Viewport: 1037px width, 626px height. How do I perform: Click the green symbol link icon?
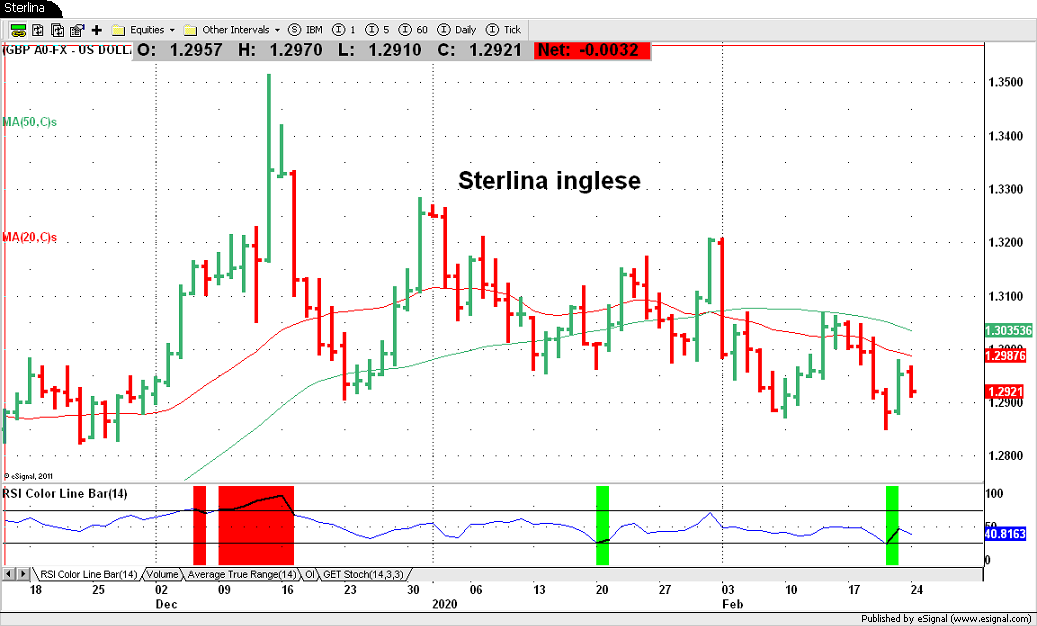point(18,30)
